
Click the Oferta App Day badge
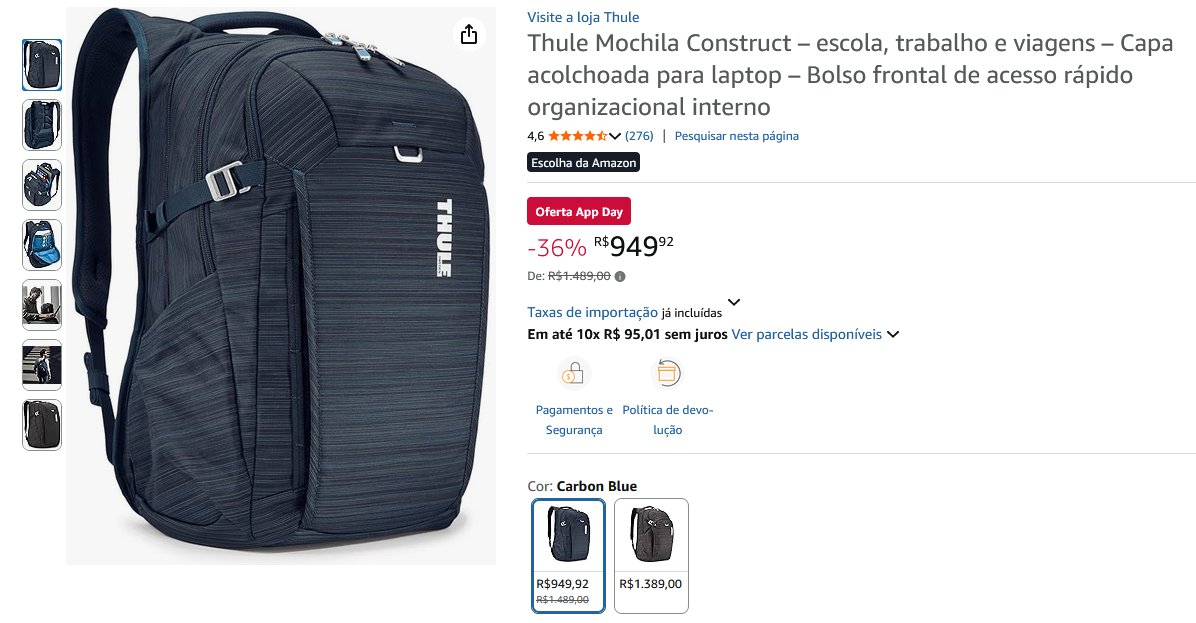coord(579,212)
